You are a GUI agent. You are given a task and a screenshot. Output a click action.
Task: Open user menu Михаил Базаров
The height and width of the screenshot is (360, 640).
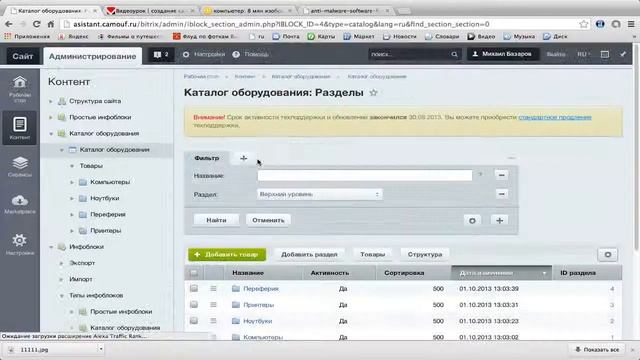(x=502, y=54)
